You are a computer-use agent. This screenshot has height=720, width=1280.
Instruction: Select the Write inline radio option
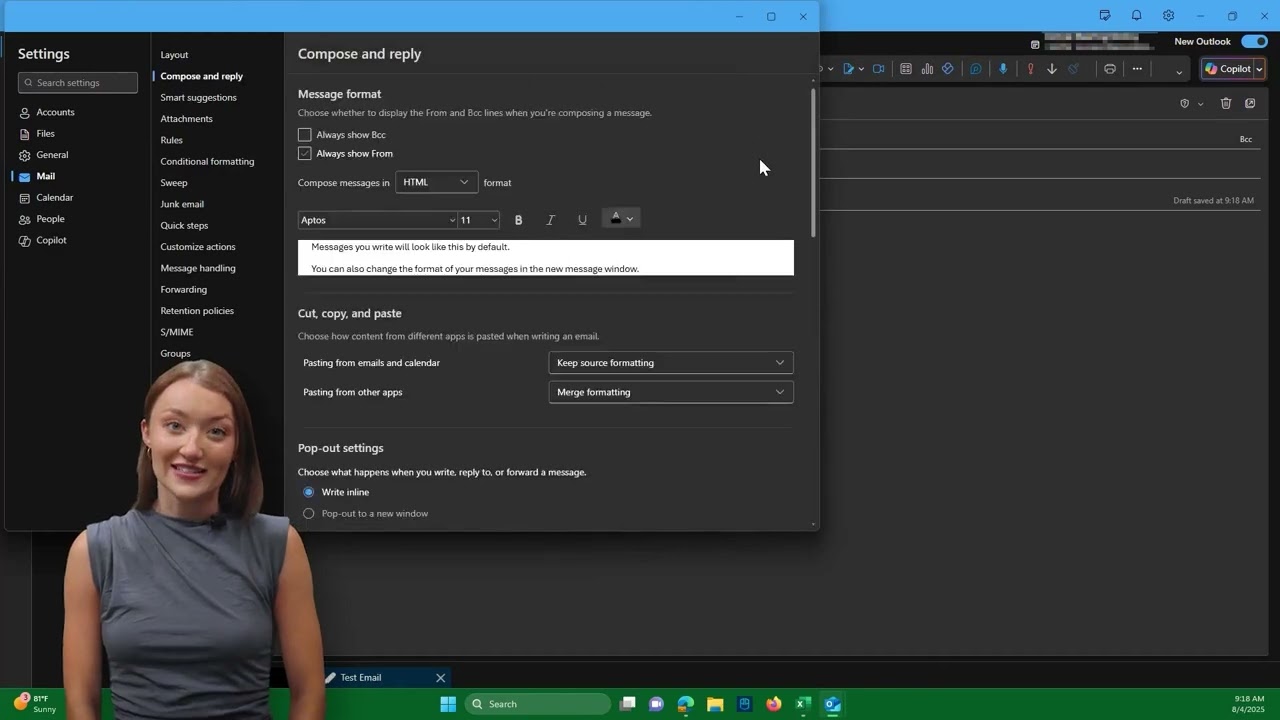point(308,492)
